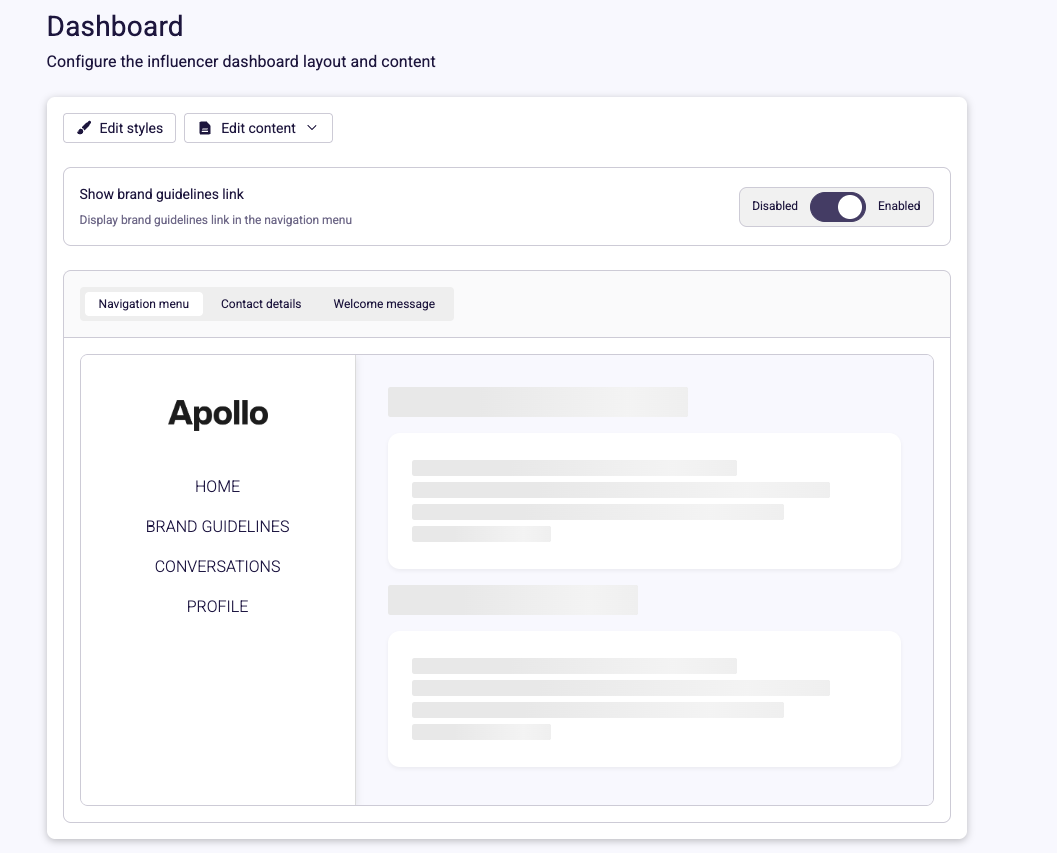This screenshot has width=1057, height=853.
Task: Select PROFILE in the dashboard preview menu
Action: point(217,606)
